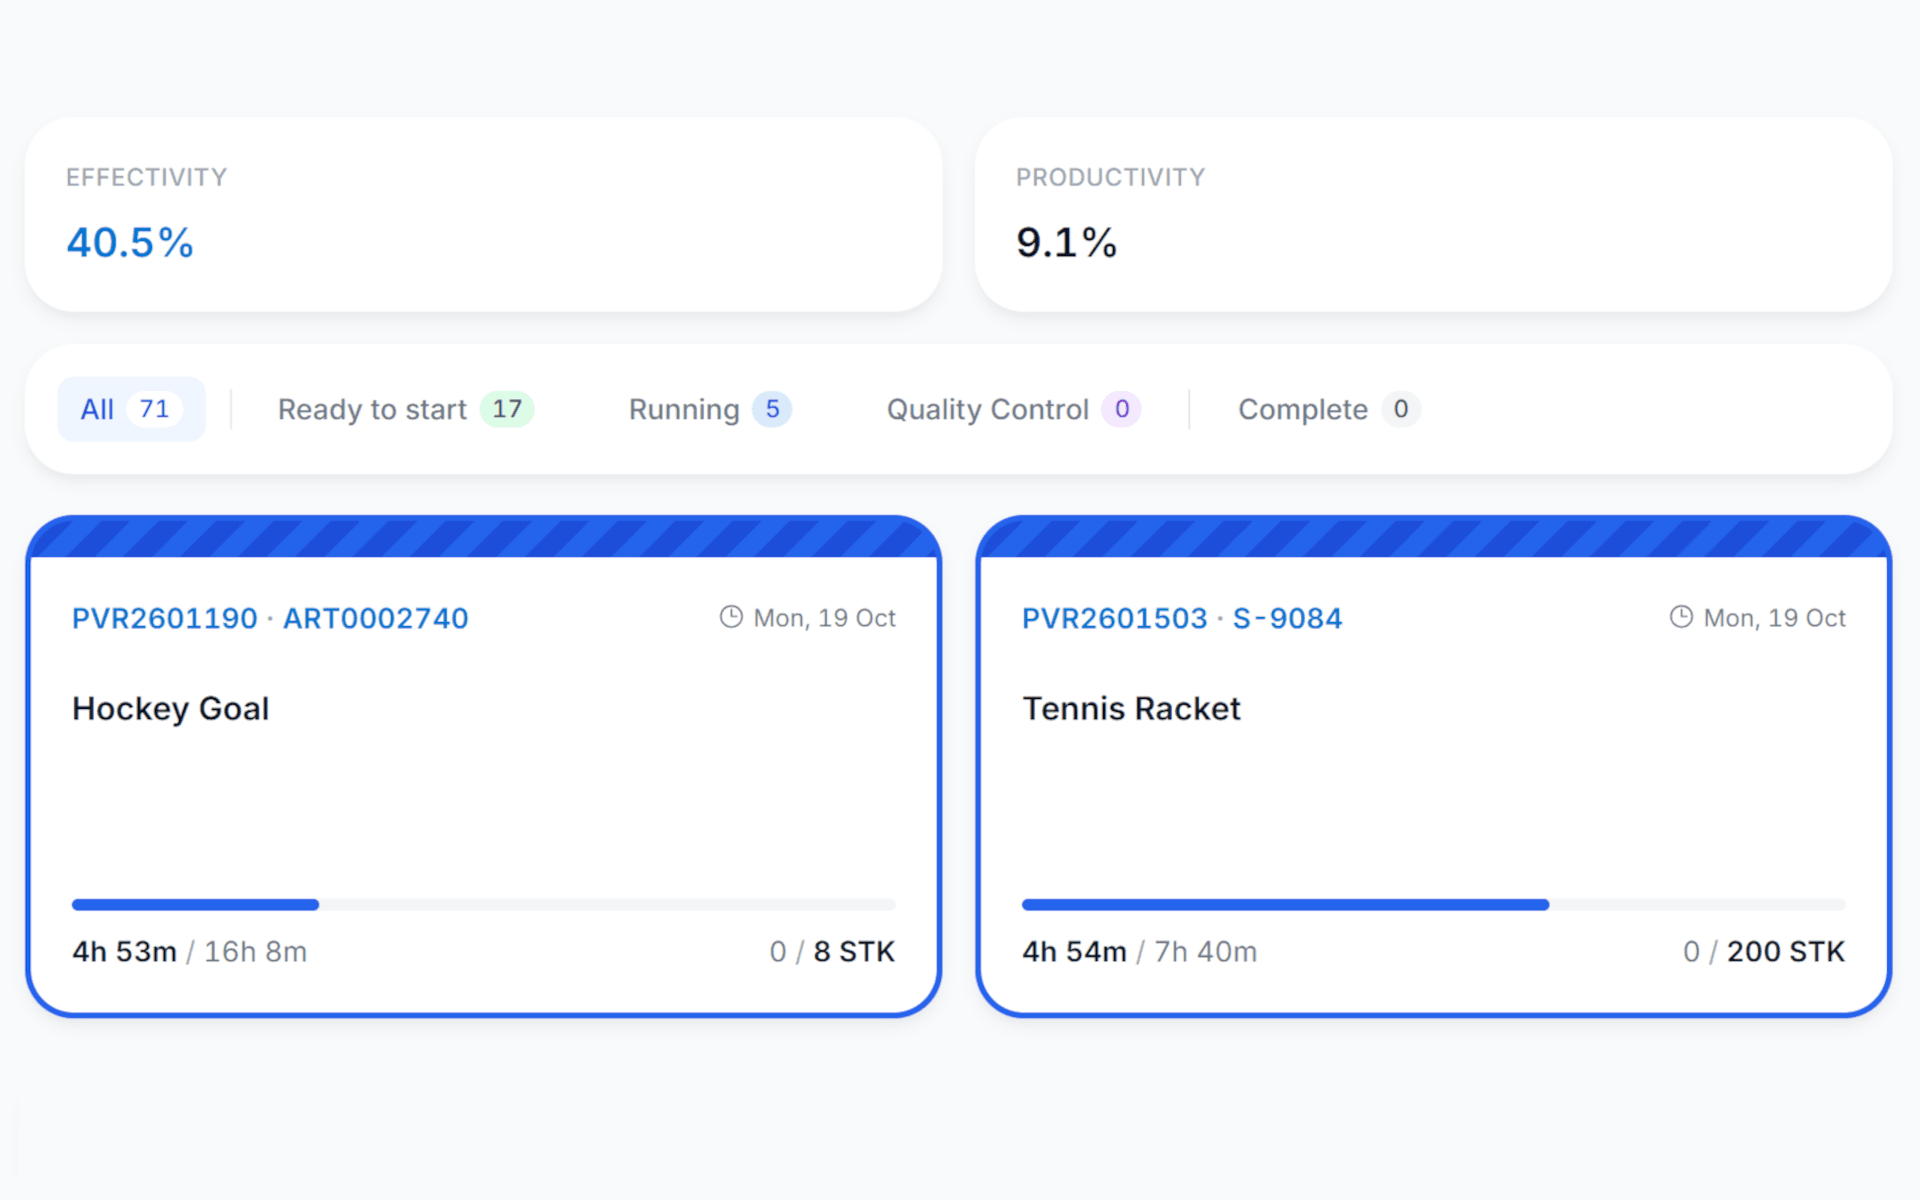This screenshot has height=1200, width=1920.
Task: Switch to the Ready to start tab
Action: [x=405, y=409]
